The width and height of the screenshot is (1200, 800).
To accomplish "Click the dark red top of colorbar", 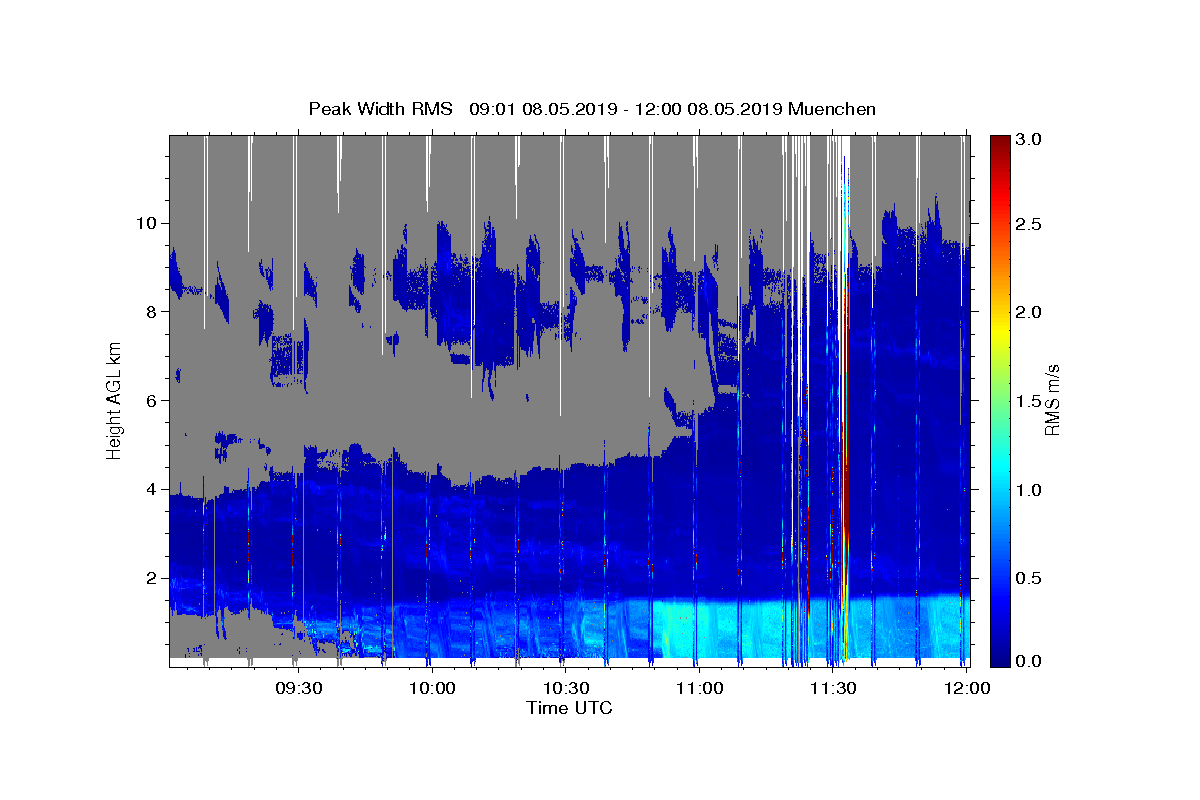I will 1000,145.
